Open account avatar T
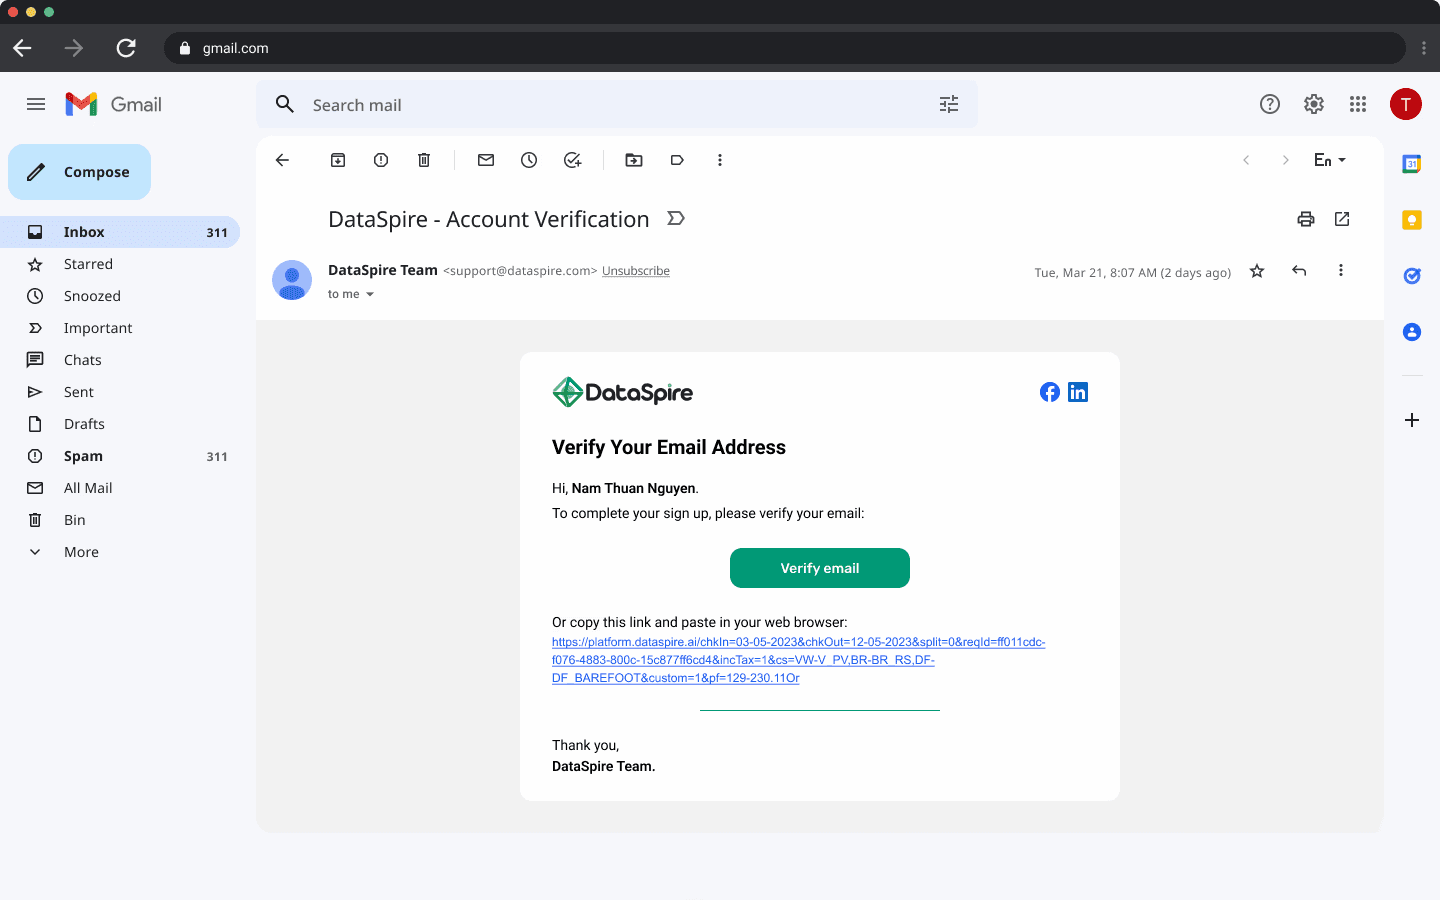Image resolution: width=1440 pixels, height=900 pixels. tap(1406, 104)
